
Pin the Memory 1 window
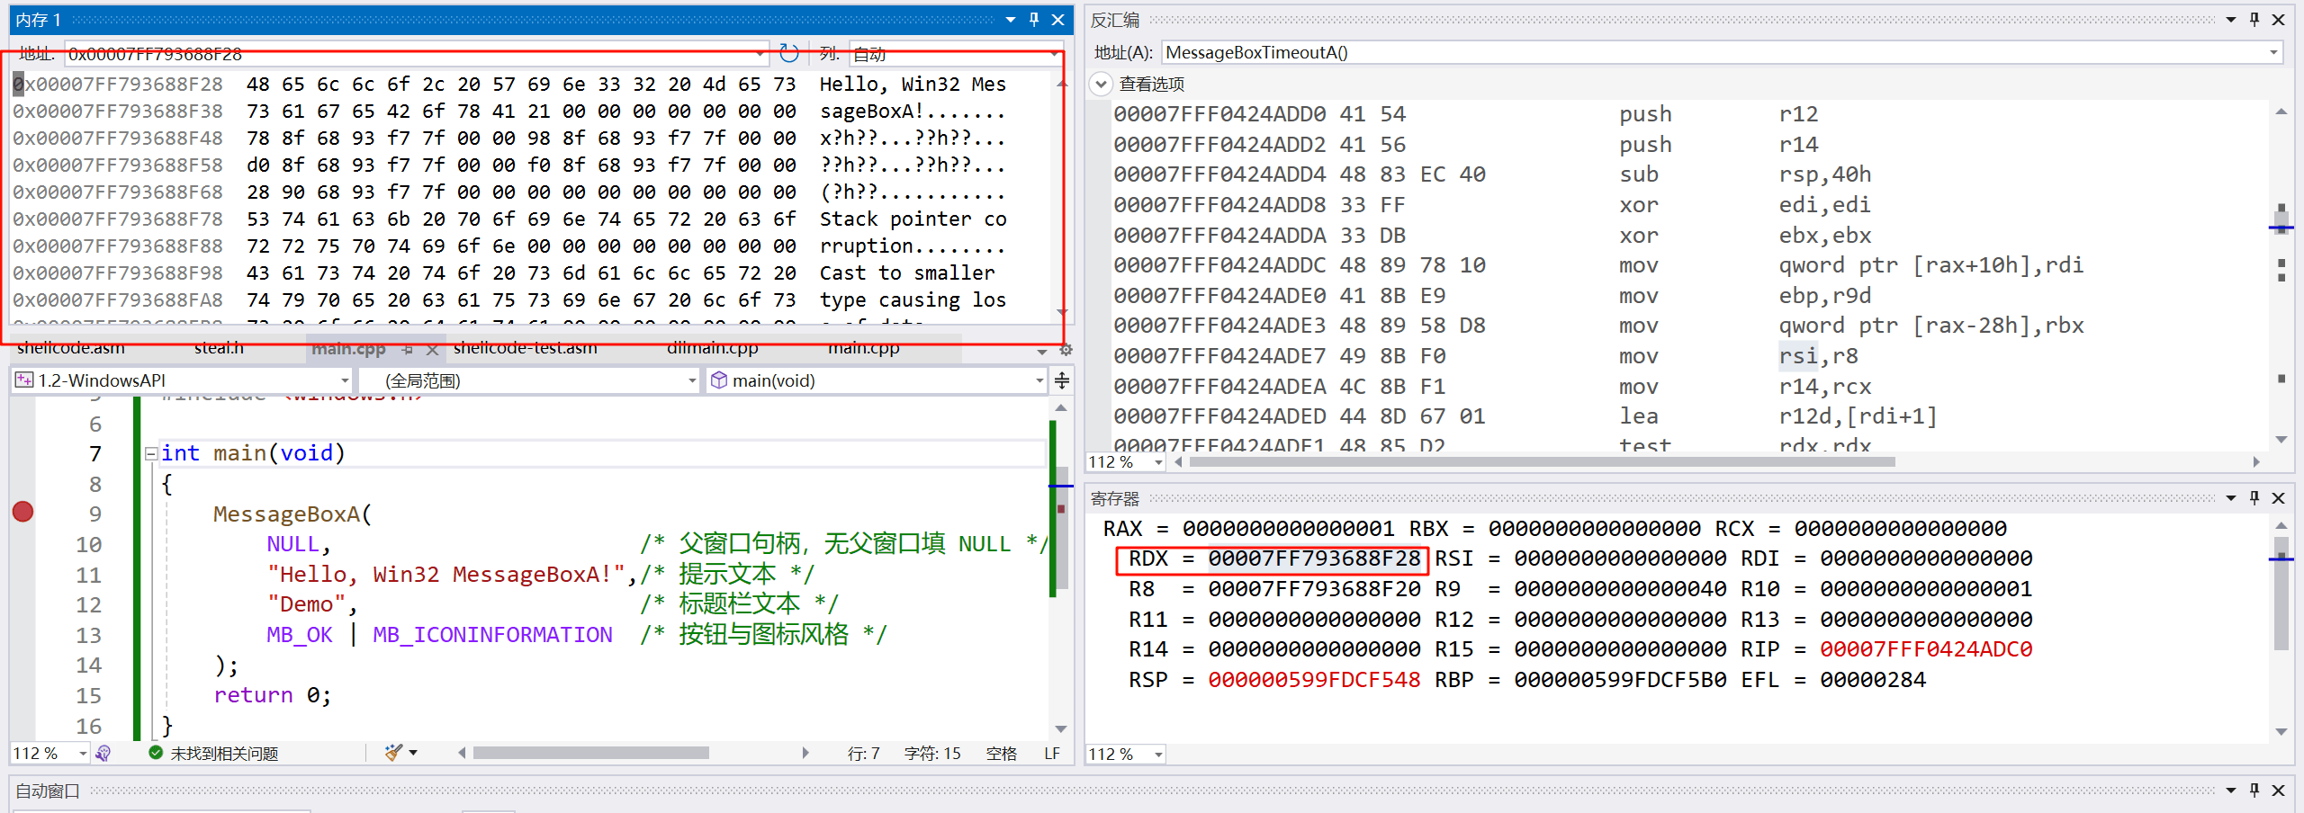pos(1034,20)
